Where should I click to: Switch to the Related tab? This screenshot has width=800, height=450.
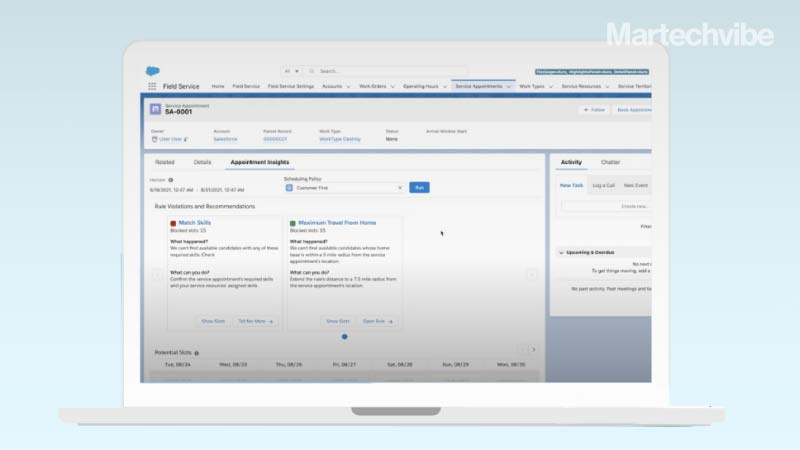click(165, 162)
